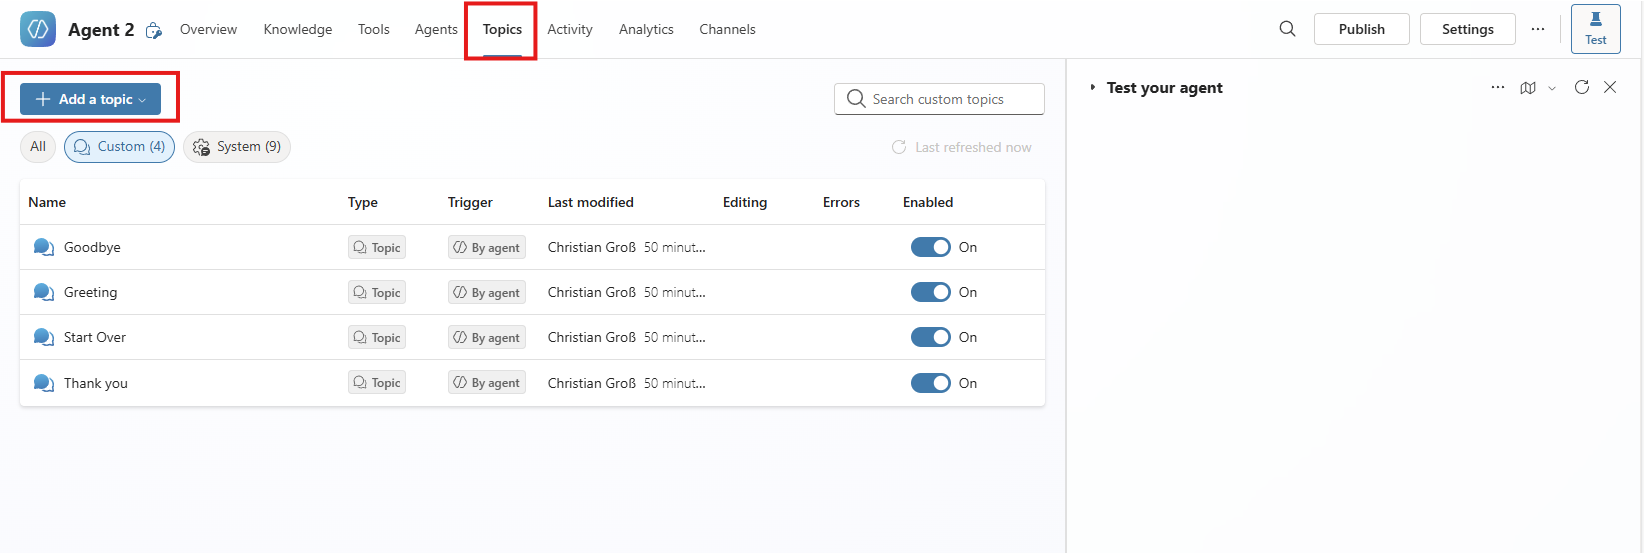Viewport: 1644px width, 553px height.
Task: Click the Test flask button
Action: click(x=1596, y=29)
